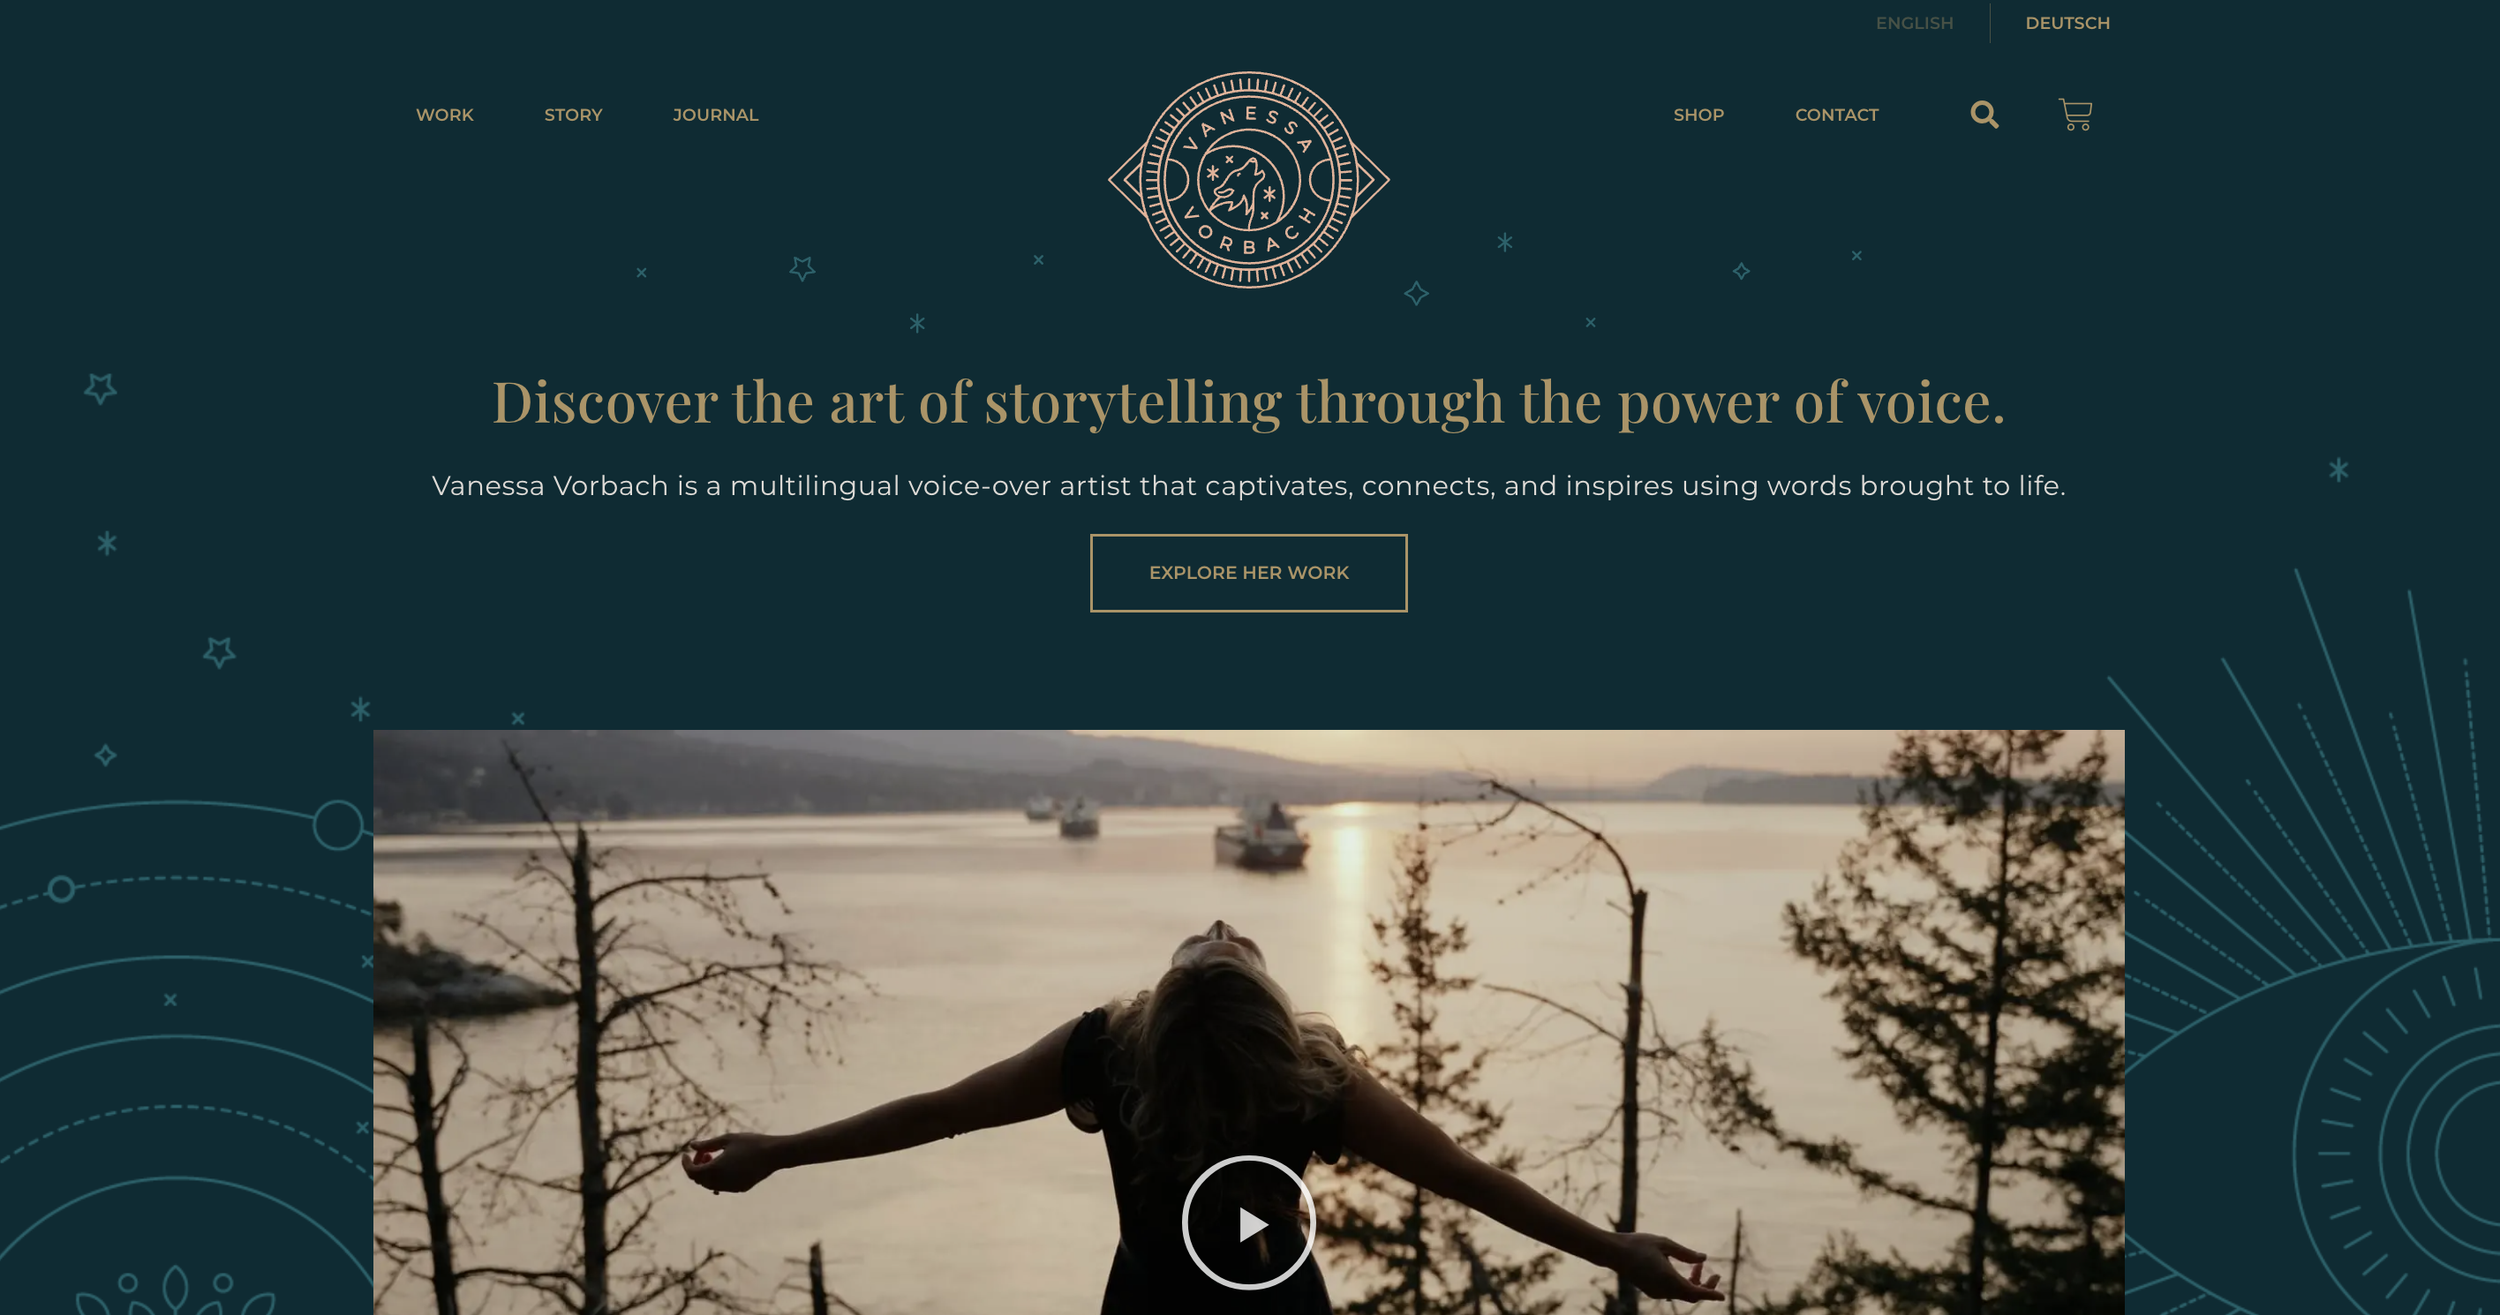Viewport: 2500px width, 1315px height.
Task: Open the Contact page
Action: (1836, 115)
